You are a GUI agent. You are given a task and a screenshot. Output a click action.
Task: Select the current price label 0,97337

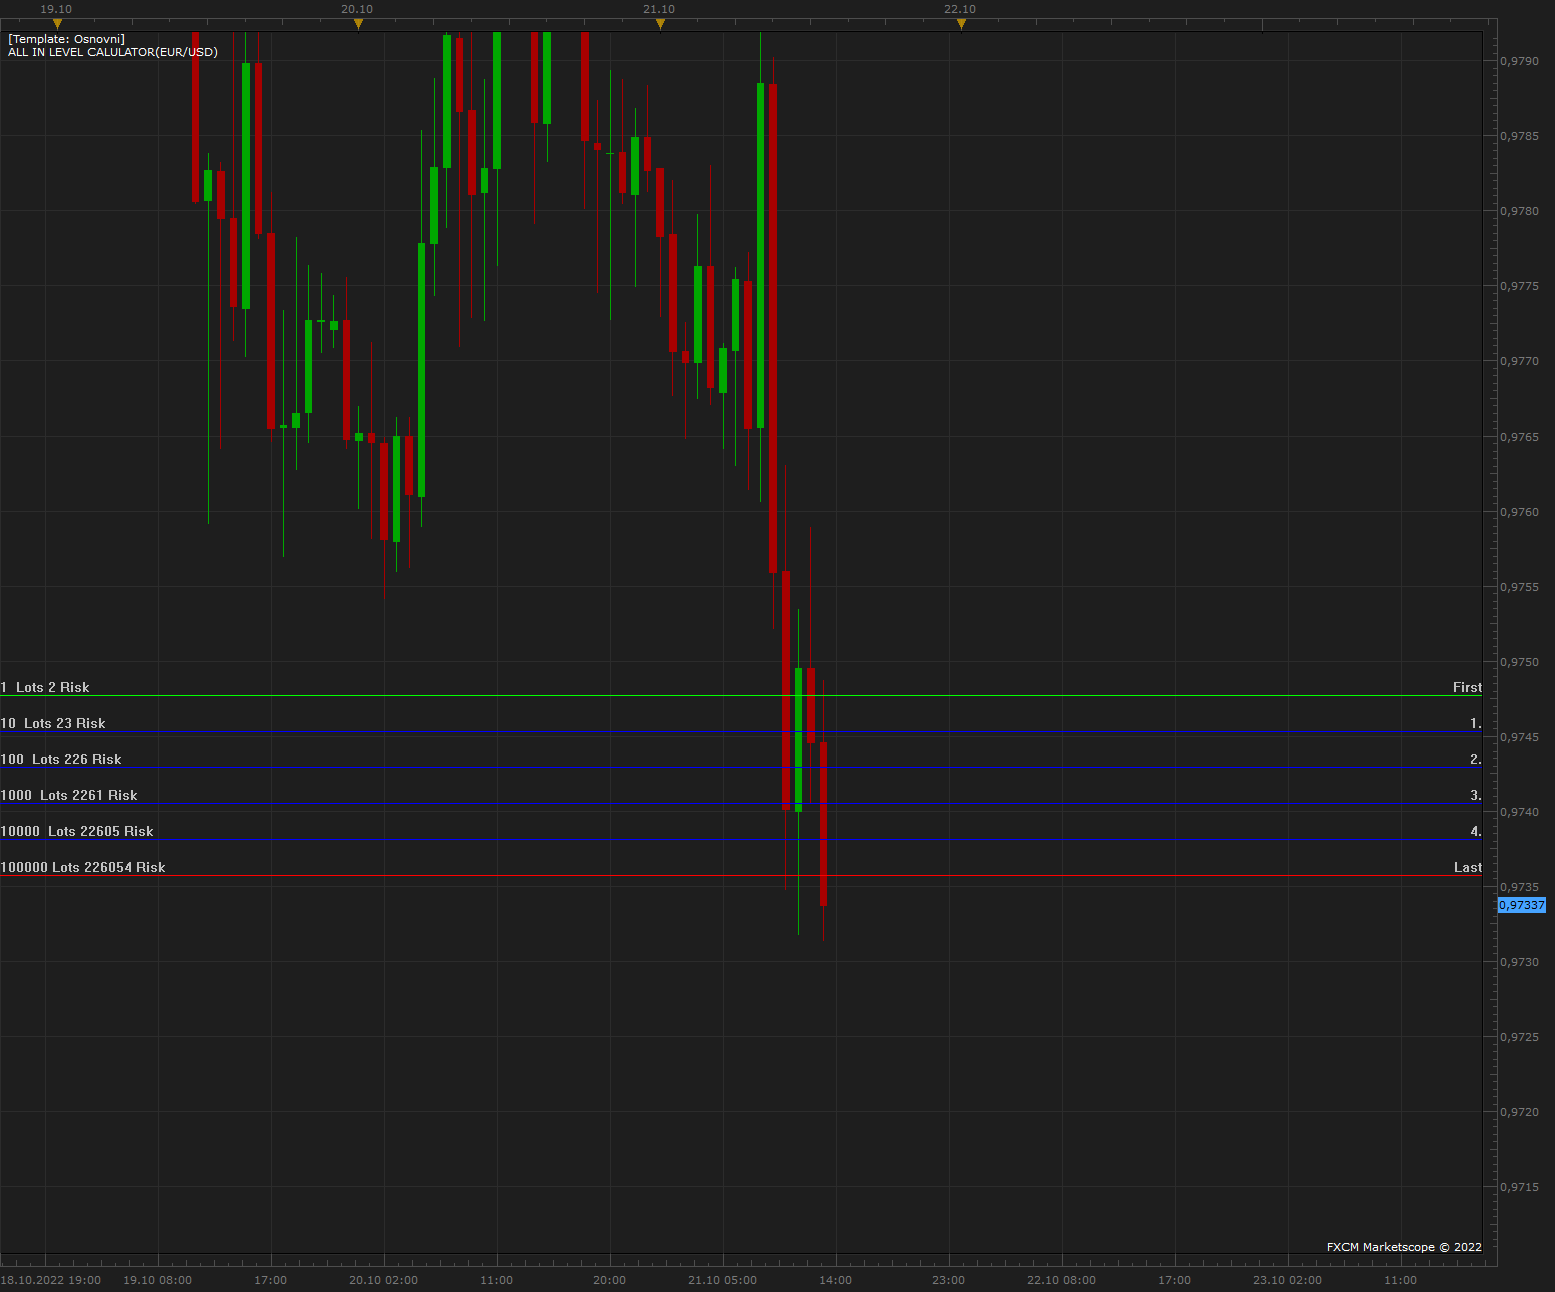tap(1521, 905)
